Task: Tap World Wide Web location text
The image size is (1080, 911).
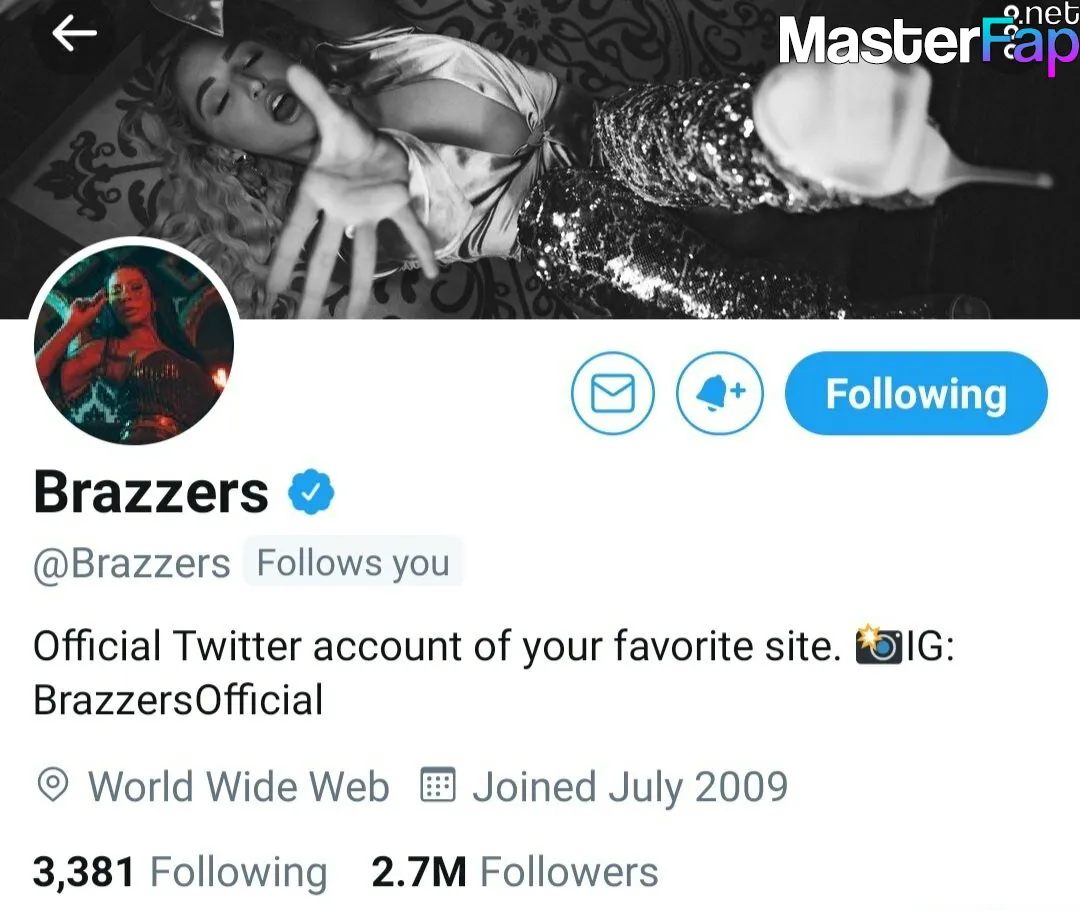Action: pos(239,786)
